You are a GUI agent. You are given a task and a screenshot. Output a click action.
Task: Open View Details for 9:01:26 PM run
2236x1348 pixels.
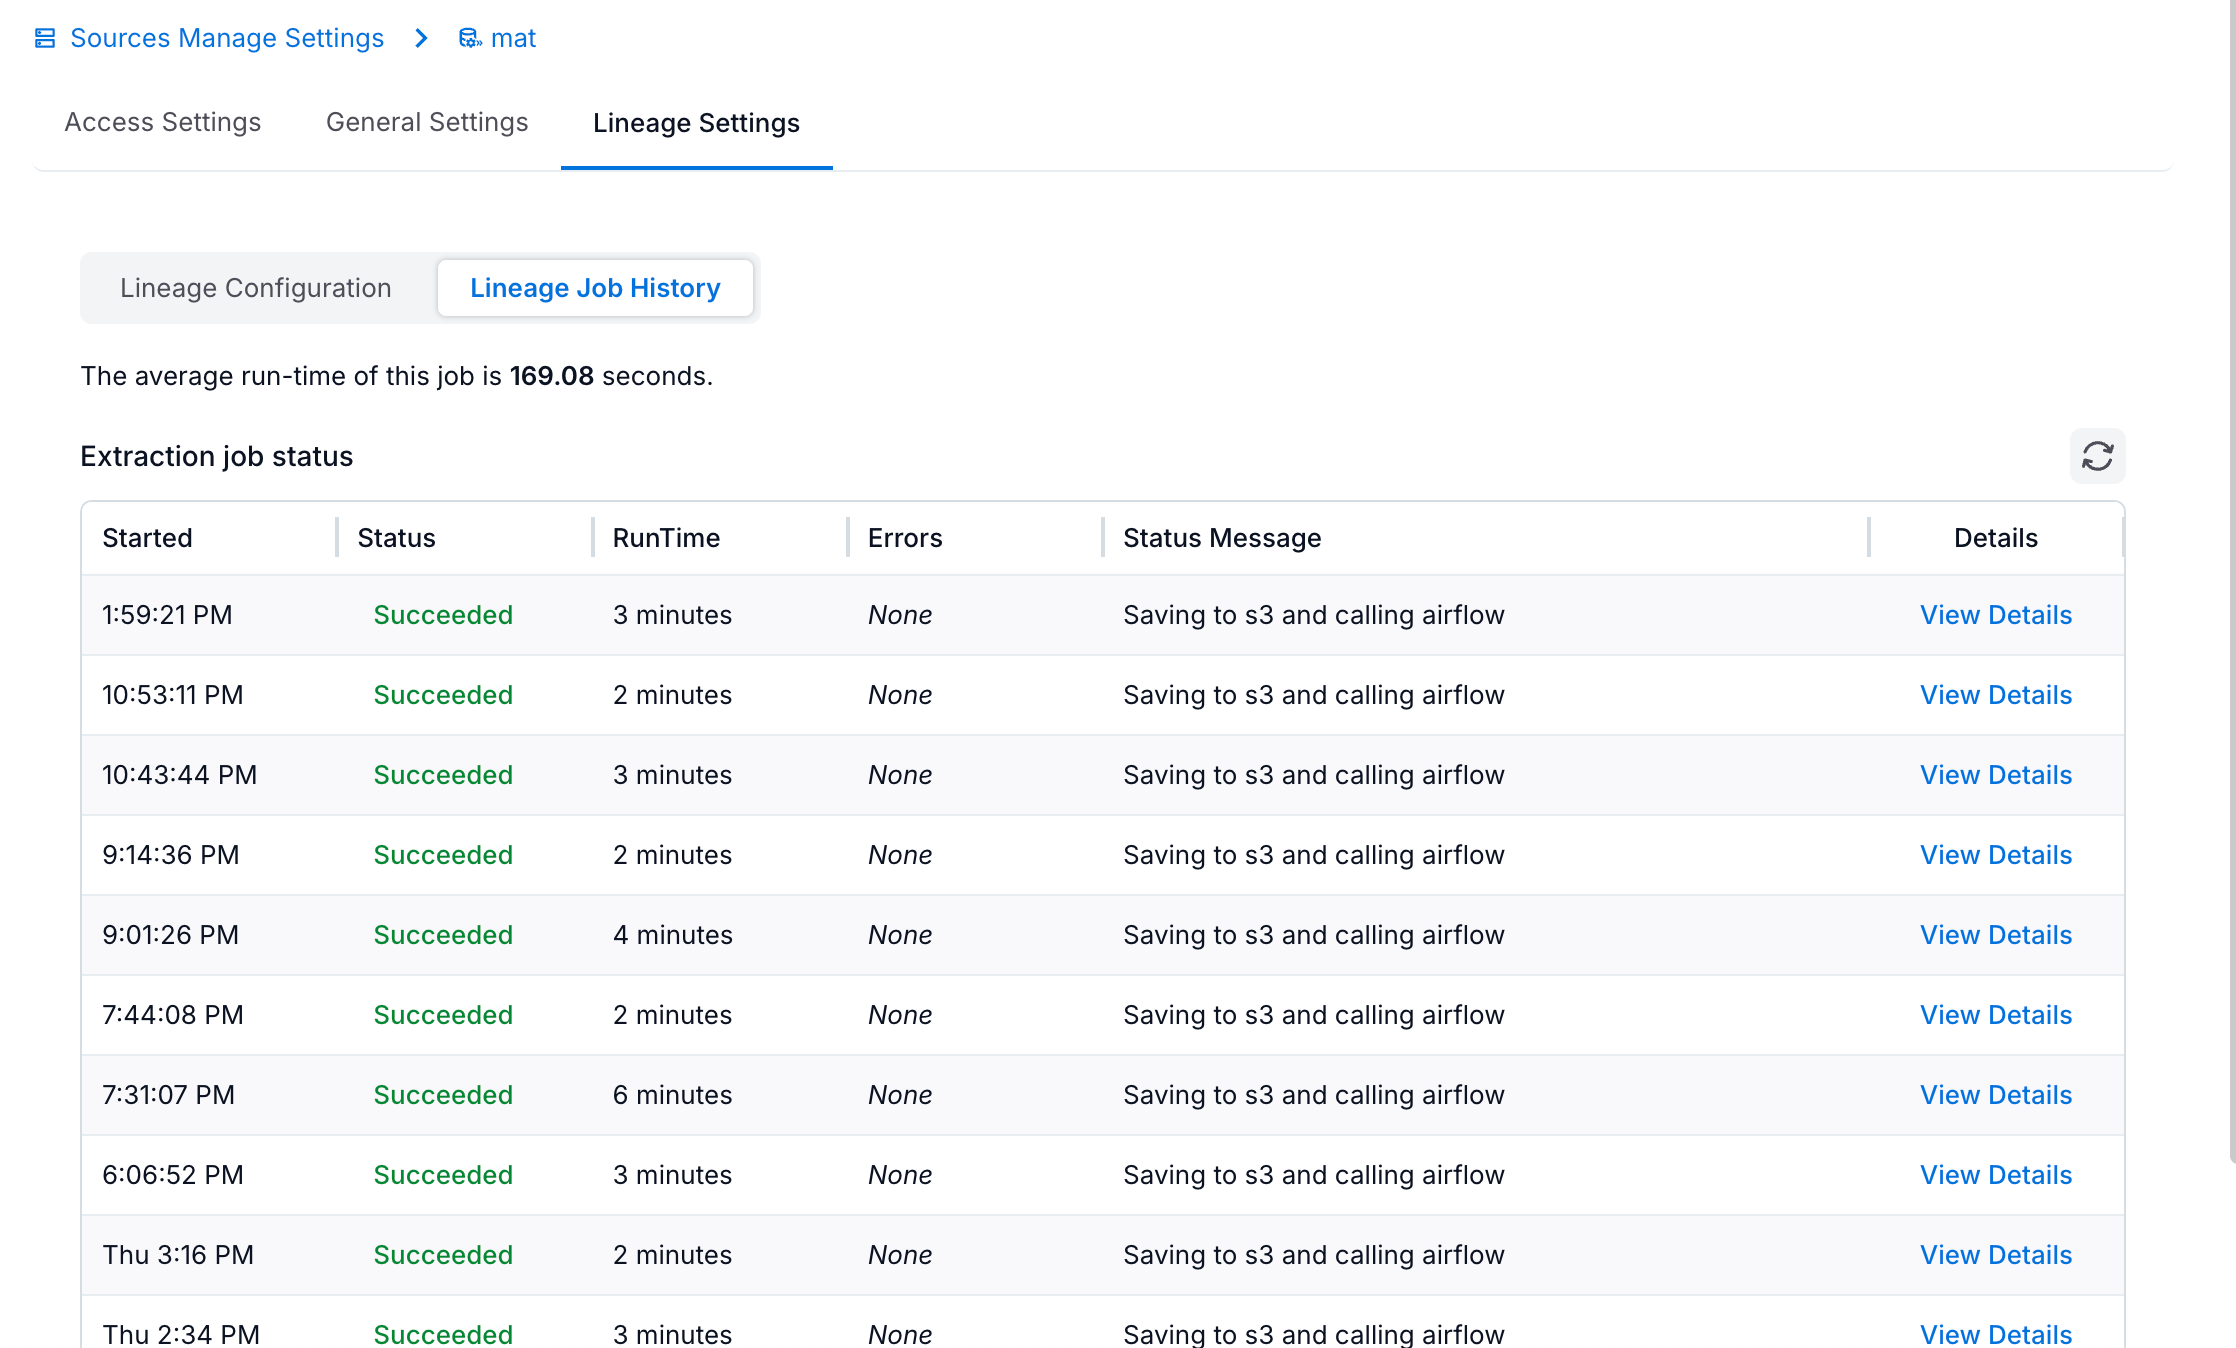click(x=1995, y=935)
